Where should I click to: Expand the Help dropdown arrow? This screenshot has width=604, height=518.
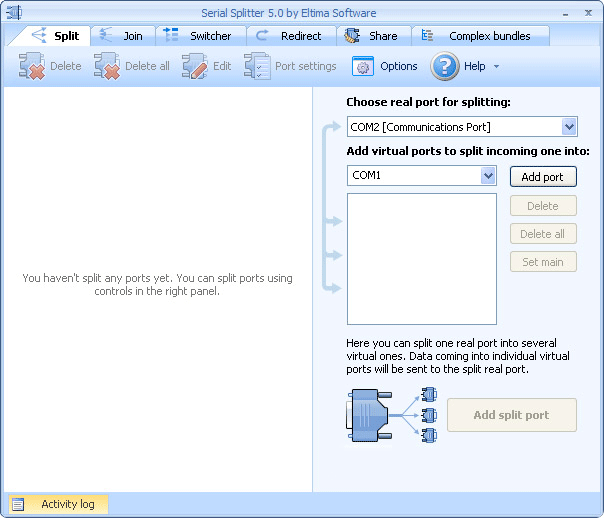pos(497,67)
